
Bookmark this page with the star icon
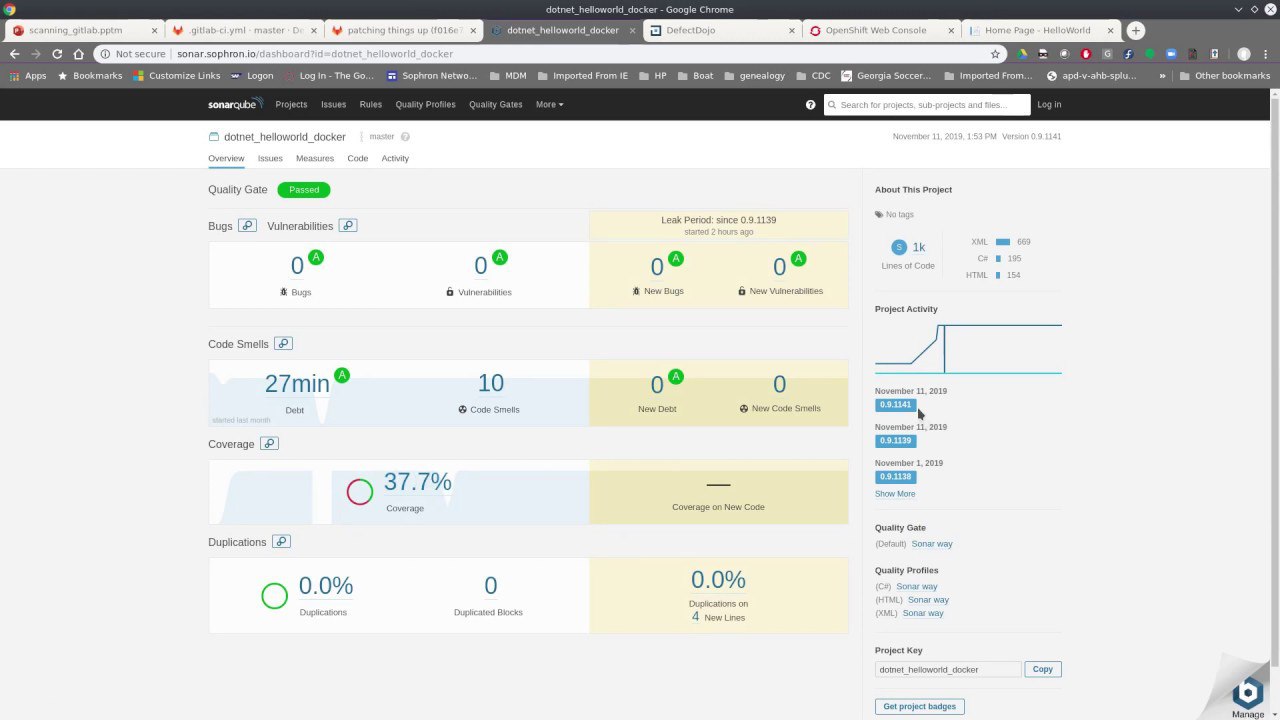(x=995, y=54)
